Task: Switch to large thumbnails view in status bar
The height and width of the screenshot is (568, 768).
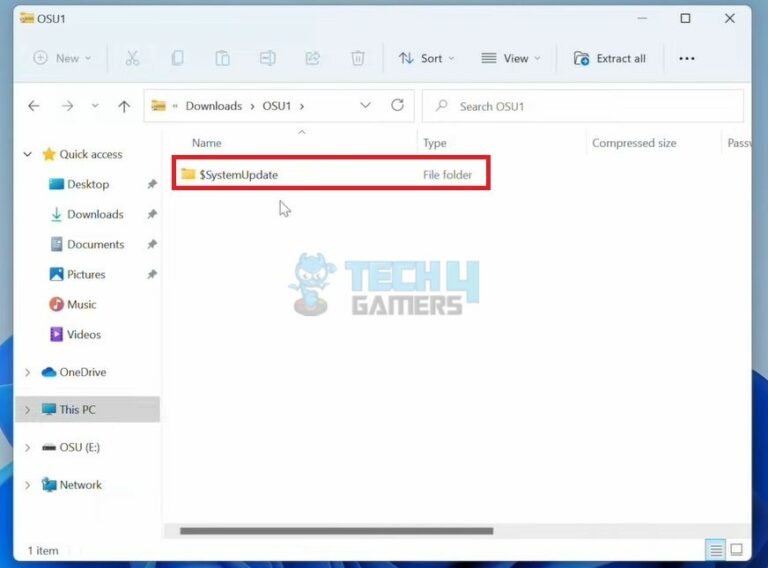Action: (x=737, y=550)
